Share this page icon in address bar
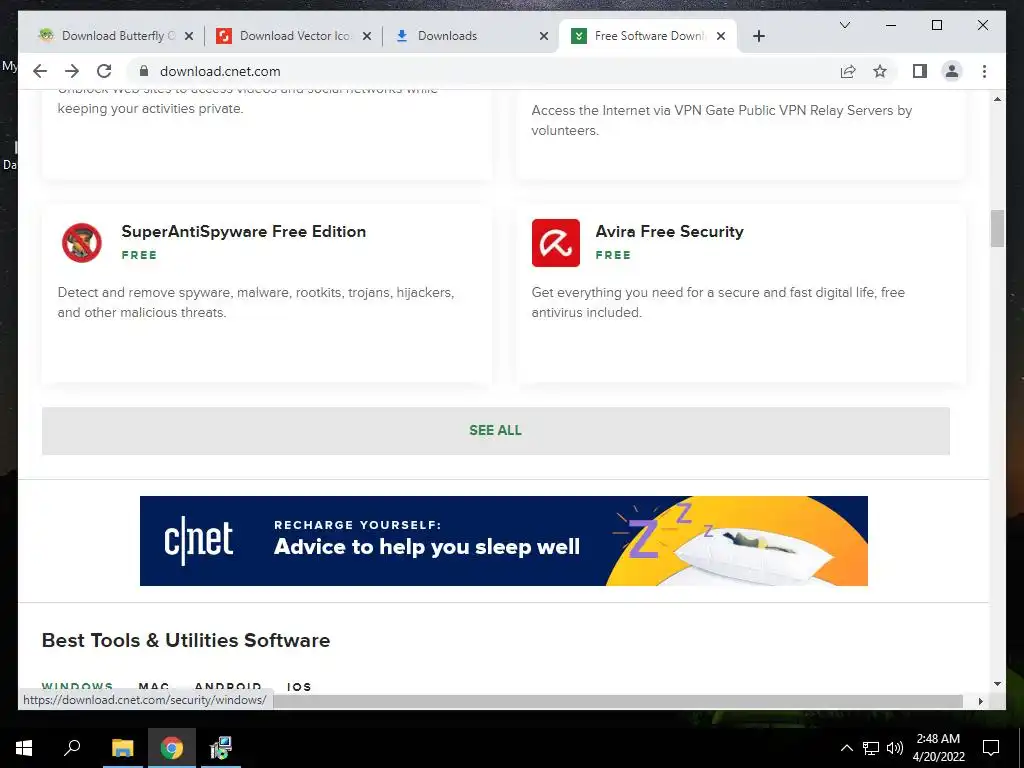The image size is (1024, 768). click(848, 71)
